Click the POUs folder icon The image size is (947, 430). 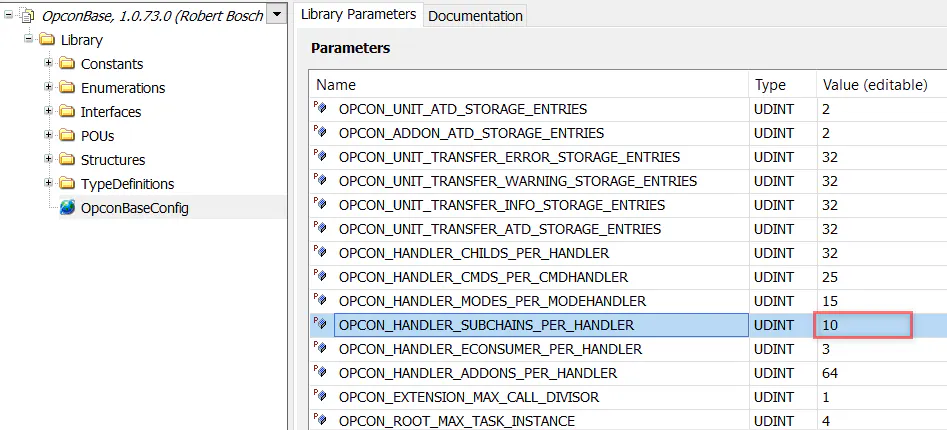[67, 136]
